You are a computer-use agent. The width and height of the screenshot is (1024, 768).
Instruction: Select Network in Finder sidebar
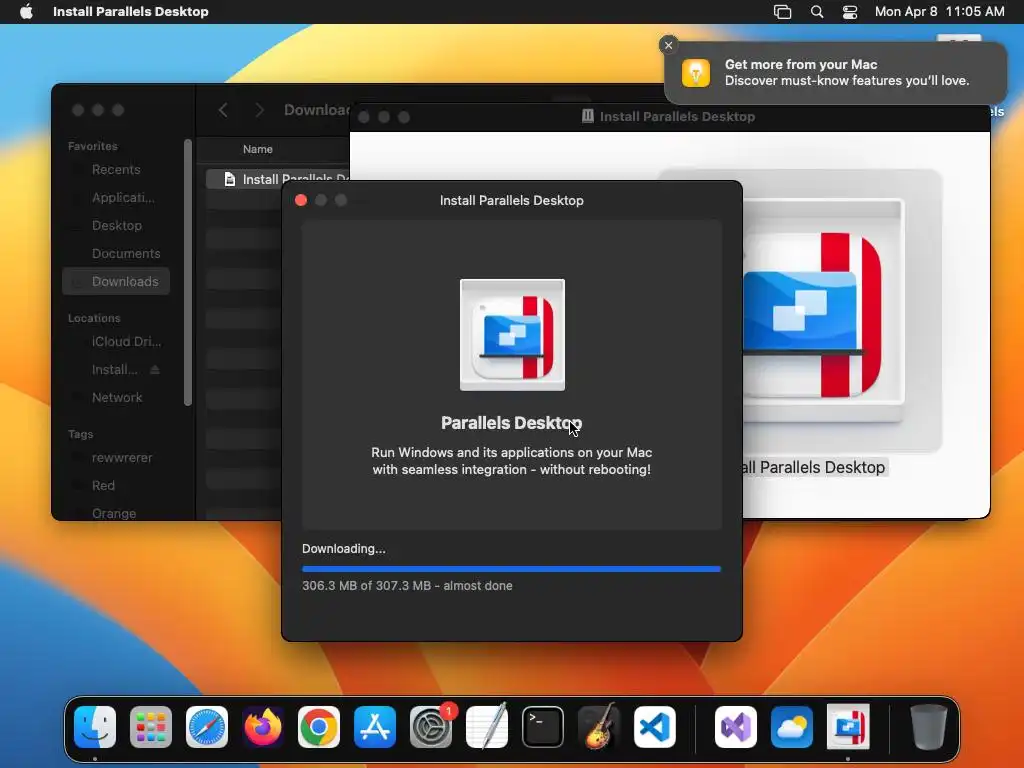116,398
